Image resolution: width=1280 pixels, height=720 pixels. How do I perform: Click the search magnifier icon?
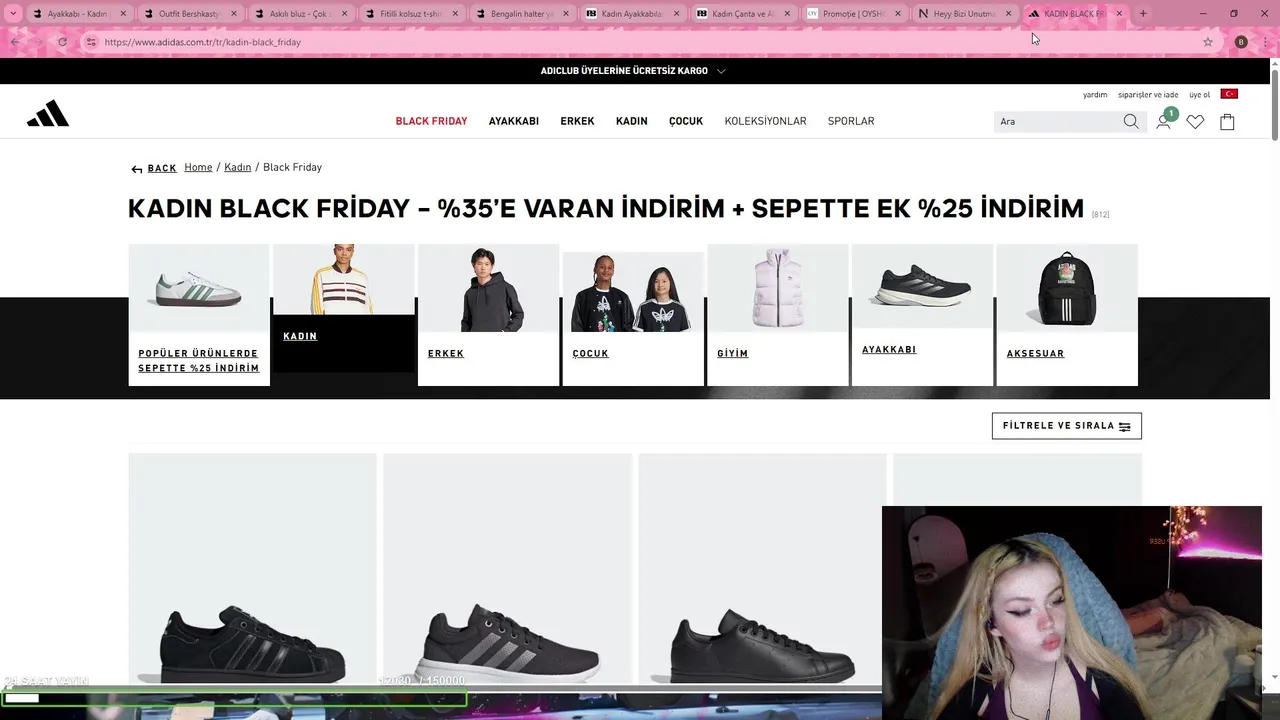pos(1131,121)
